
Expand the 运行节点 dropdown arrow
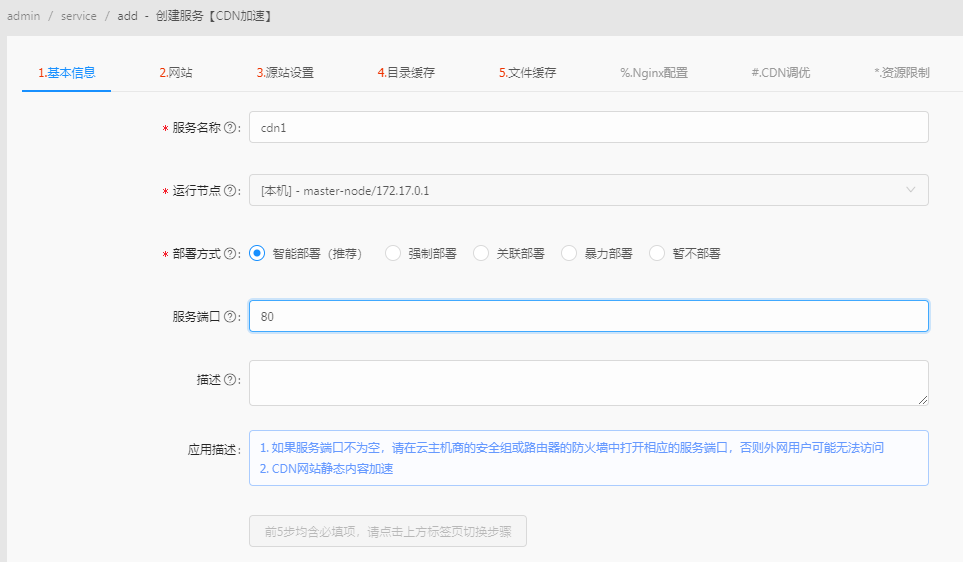coord(910,190)
